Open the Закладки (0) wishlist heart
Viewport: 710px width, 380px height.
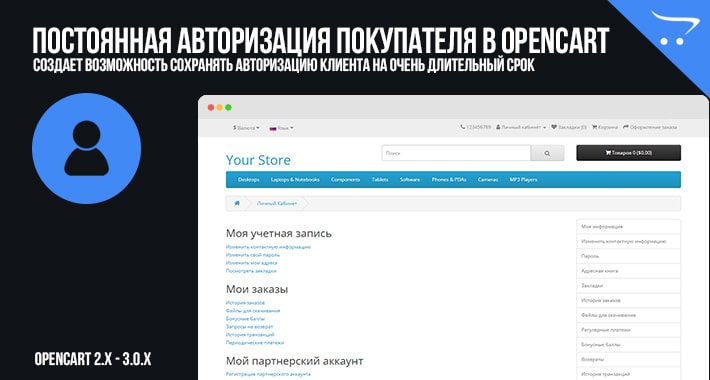point(569,127)
